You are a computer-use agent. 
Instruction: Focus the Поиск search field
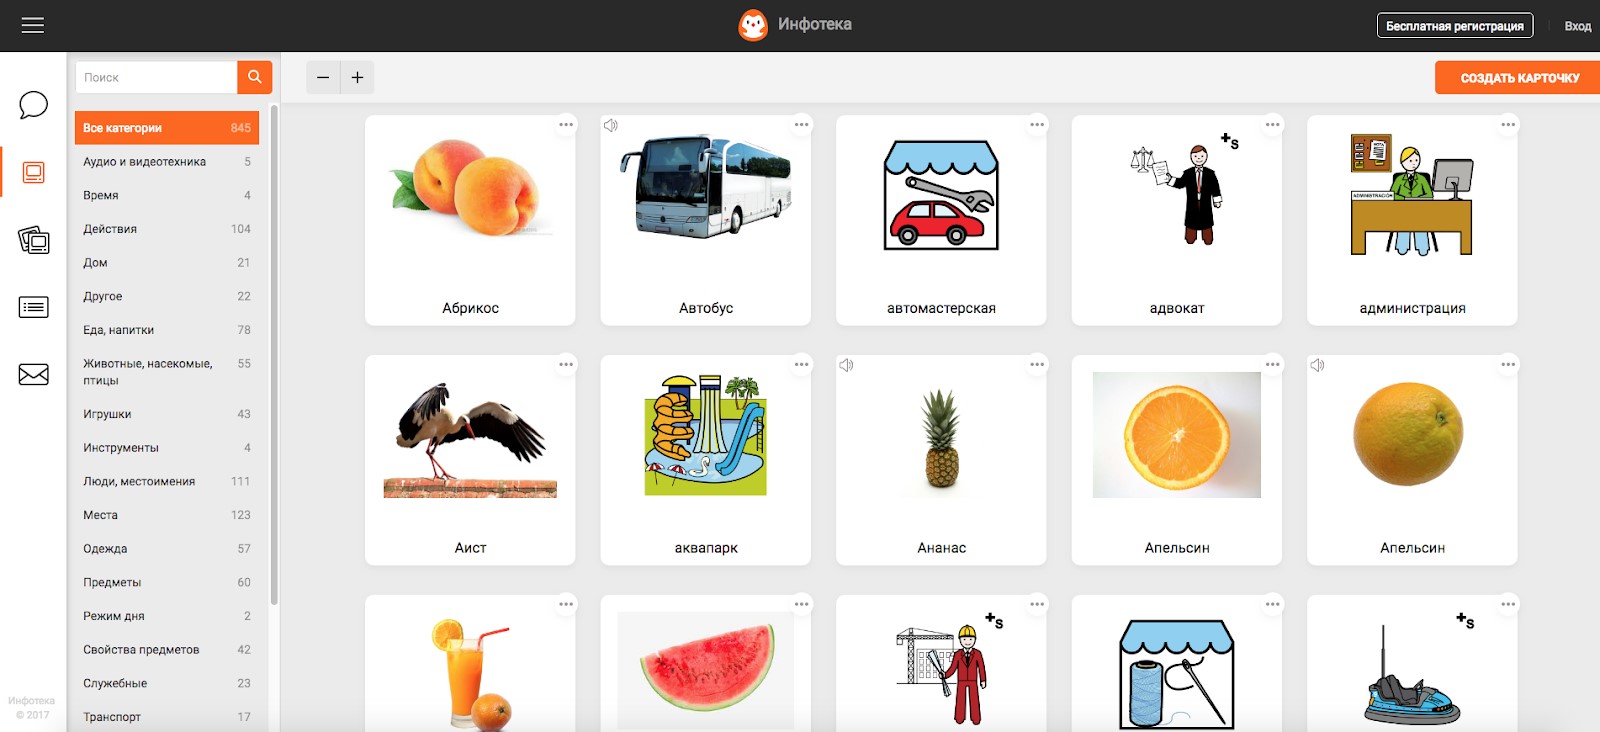click(156, 77)
